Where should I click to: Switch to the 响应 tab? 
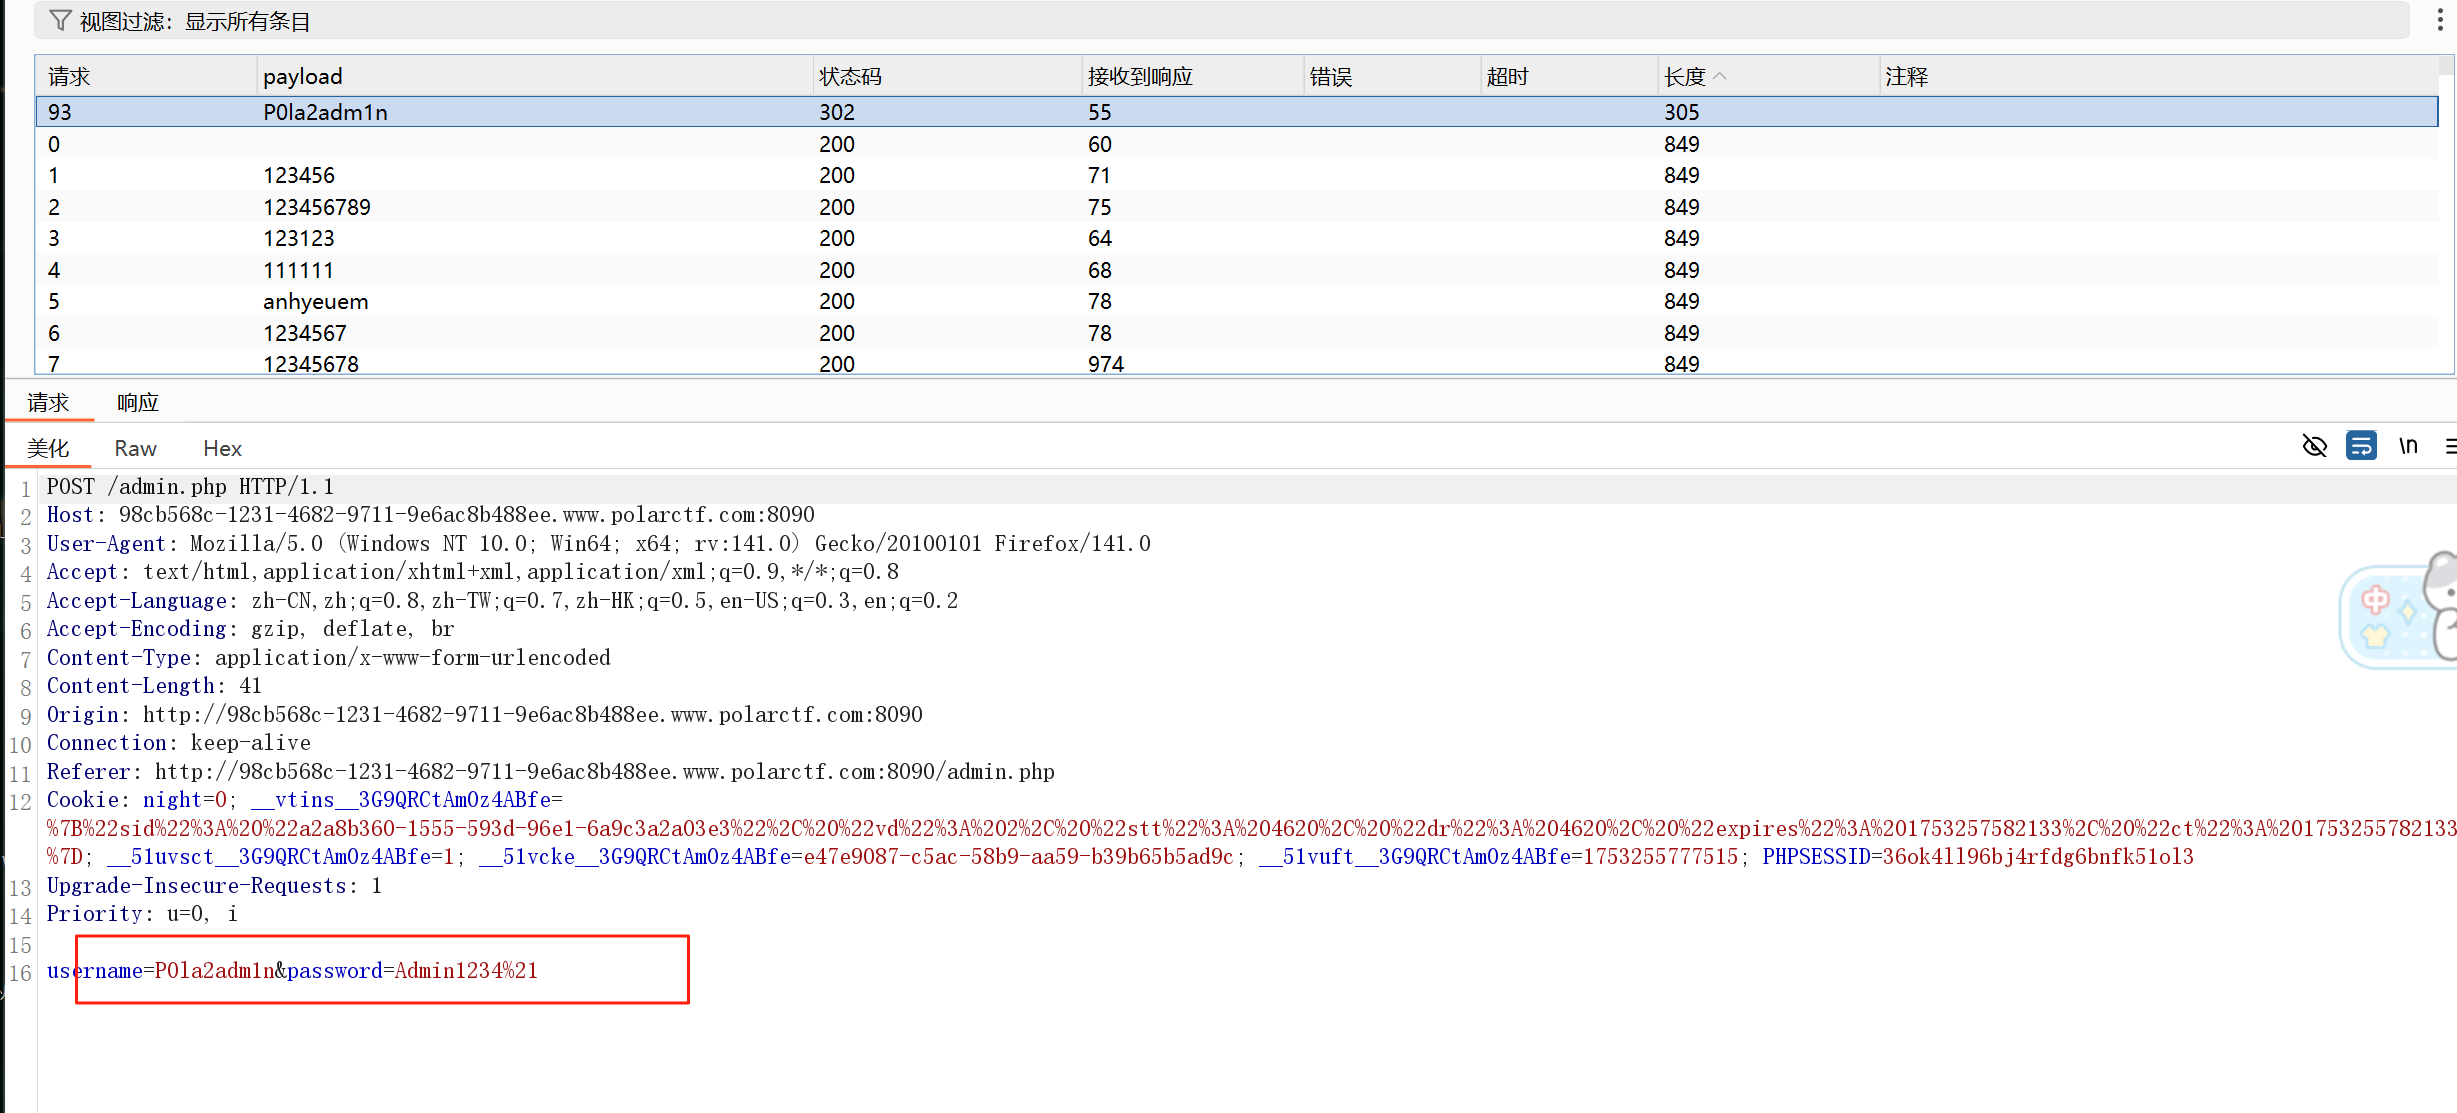click(x=138, y=403)
